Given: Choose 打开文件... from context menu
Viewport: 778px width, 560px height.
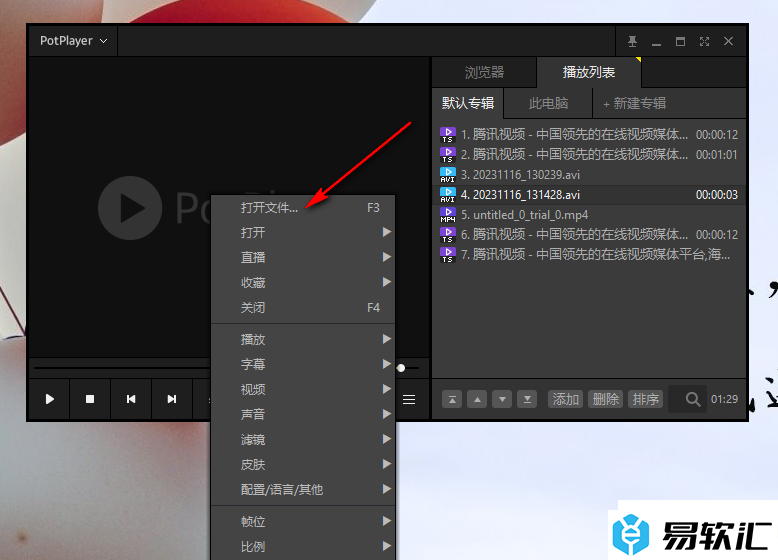Looking at the screenshot, I should [x=303, y=208].
